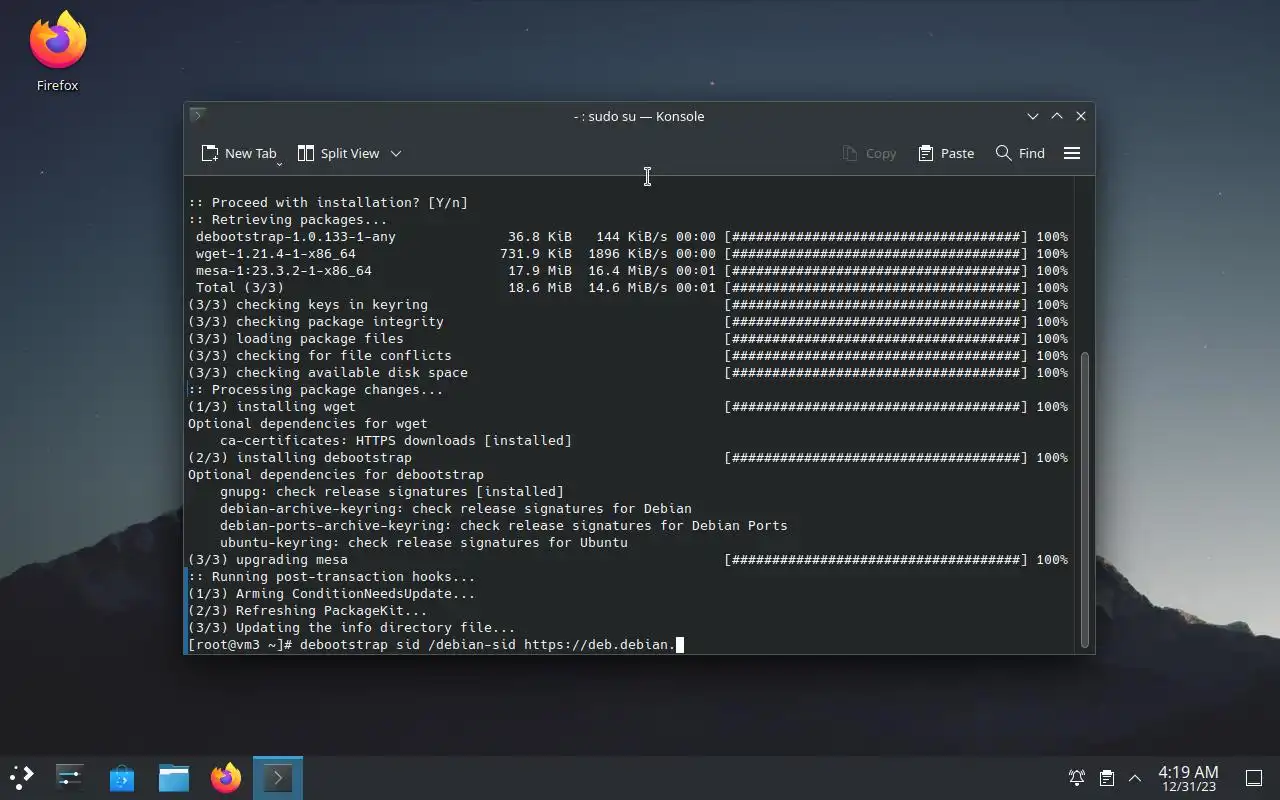Click the Konsole task in the taskbar
Viewport: 1280px width, 800px height.
pyautogui.click(x=278, y=777)
